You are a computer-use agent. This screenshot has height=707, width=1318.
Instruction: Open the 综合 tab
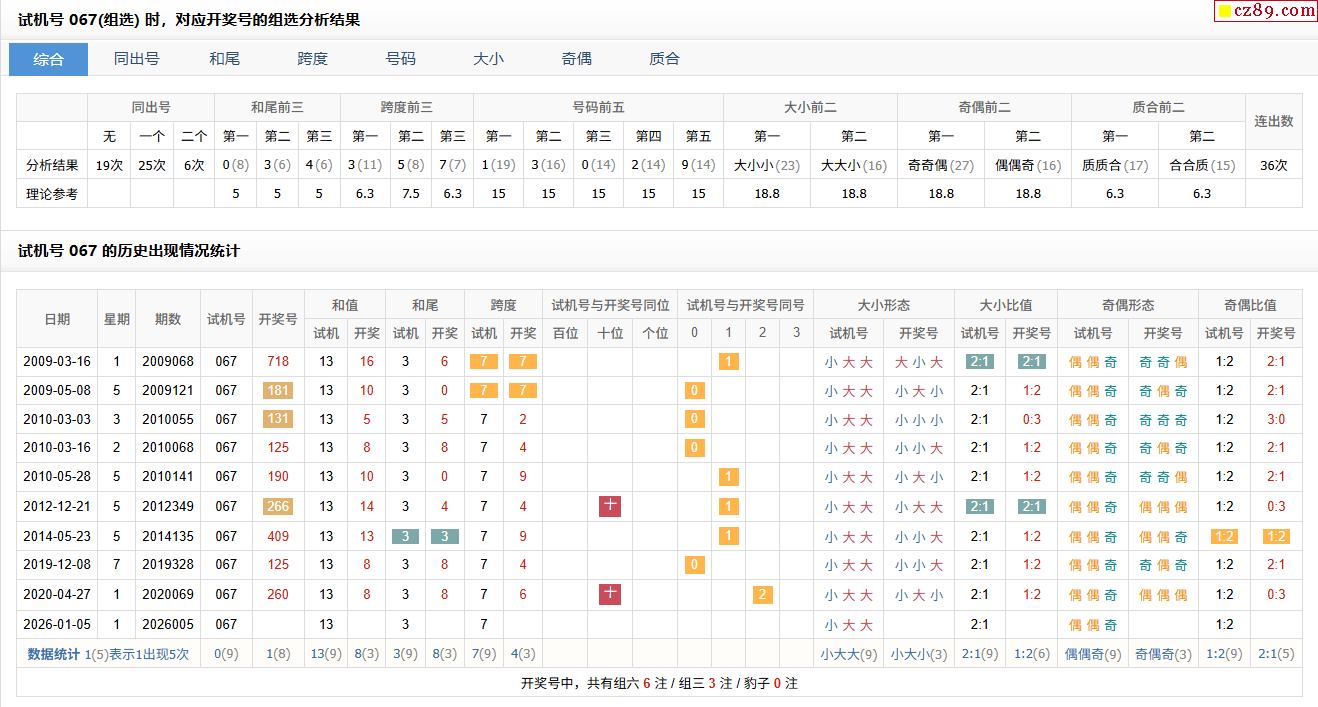click(x=48, y=59)
